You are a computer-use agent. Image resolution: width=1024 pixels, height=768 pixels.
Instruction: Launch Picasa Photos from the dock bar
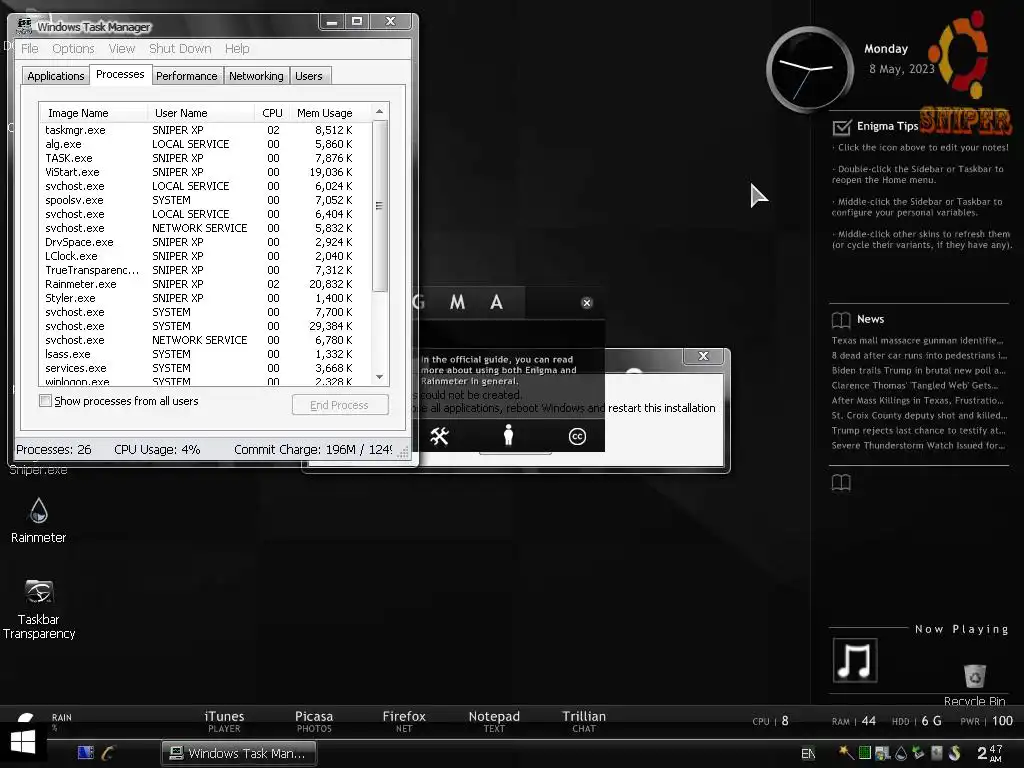pos(314,722)
